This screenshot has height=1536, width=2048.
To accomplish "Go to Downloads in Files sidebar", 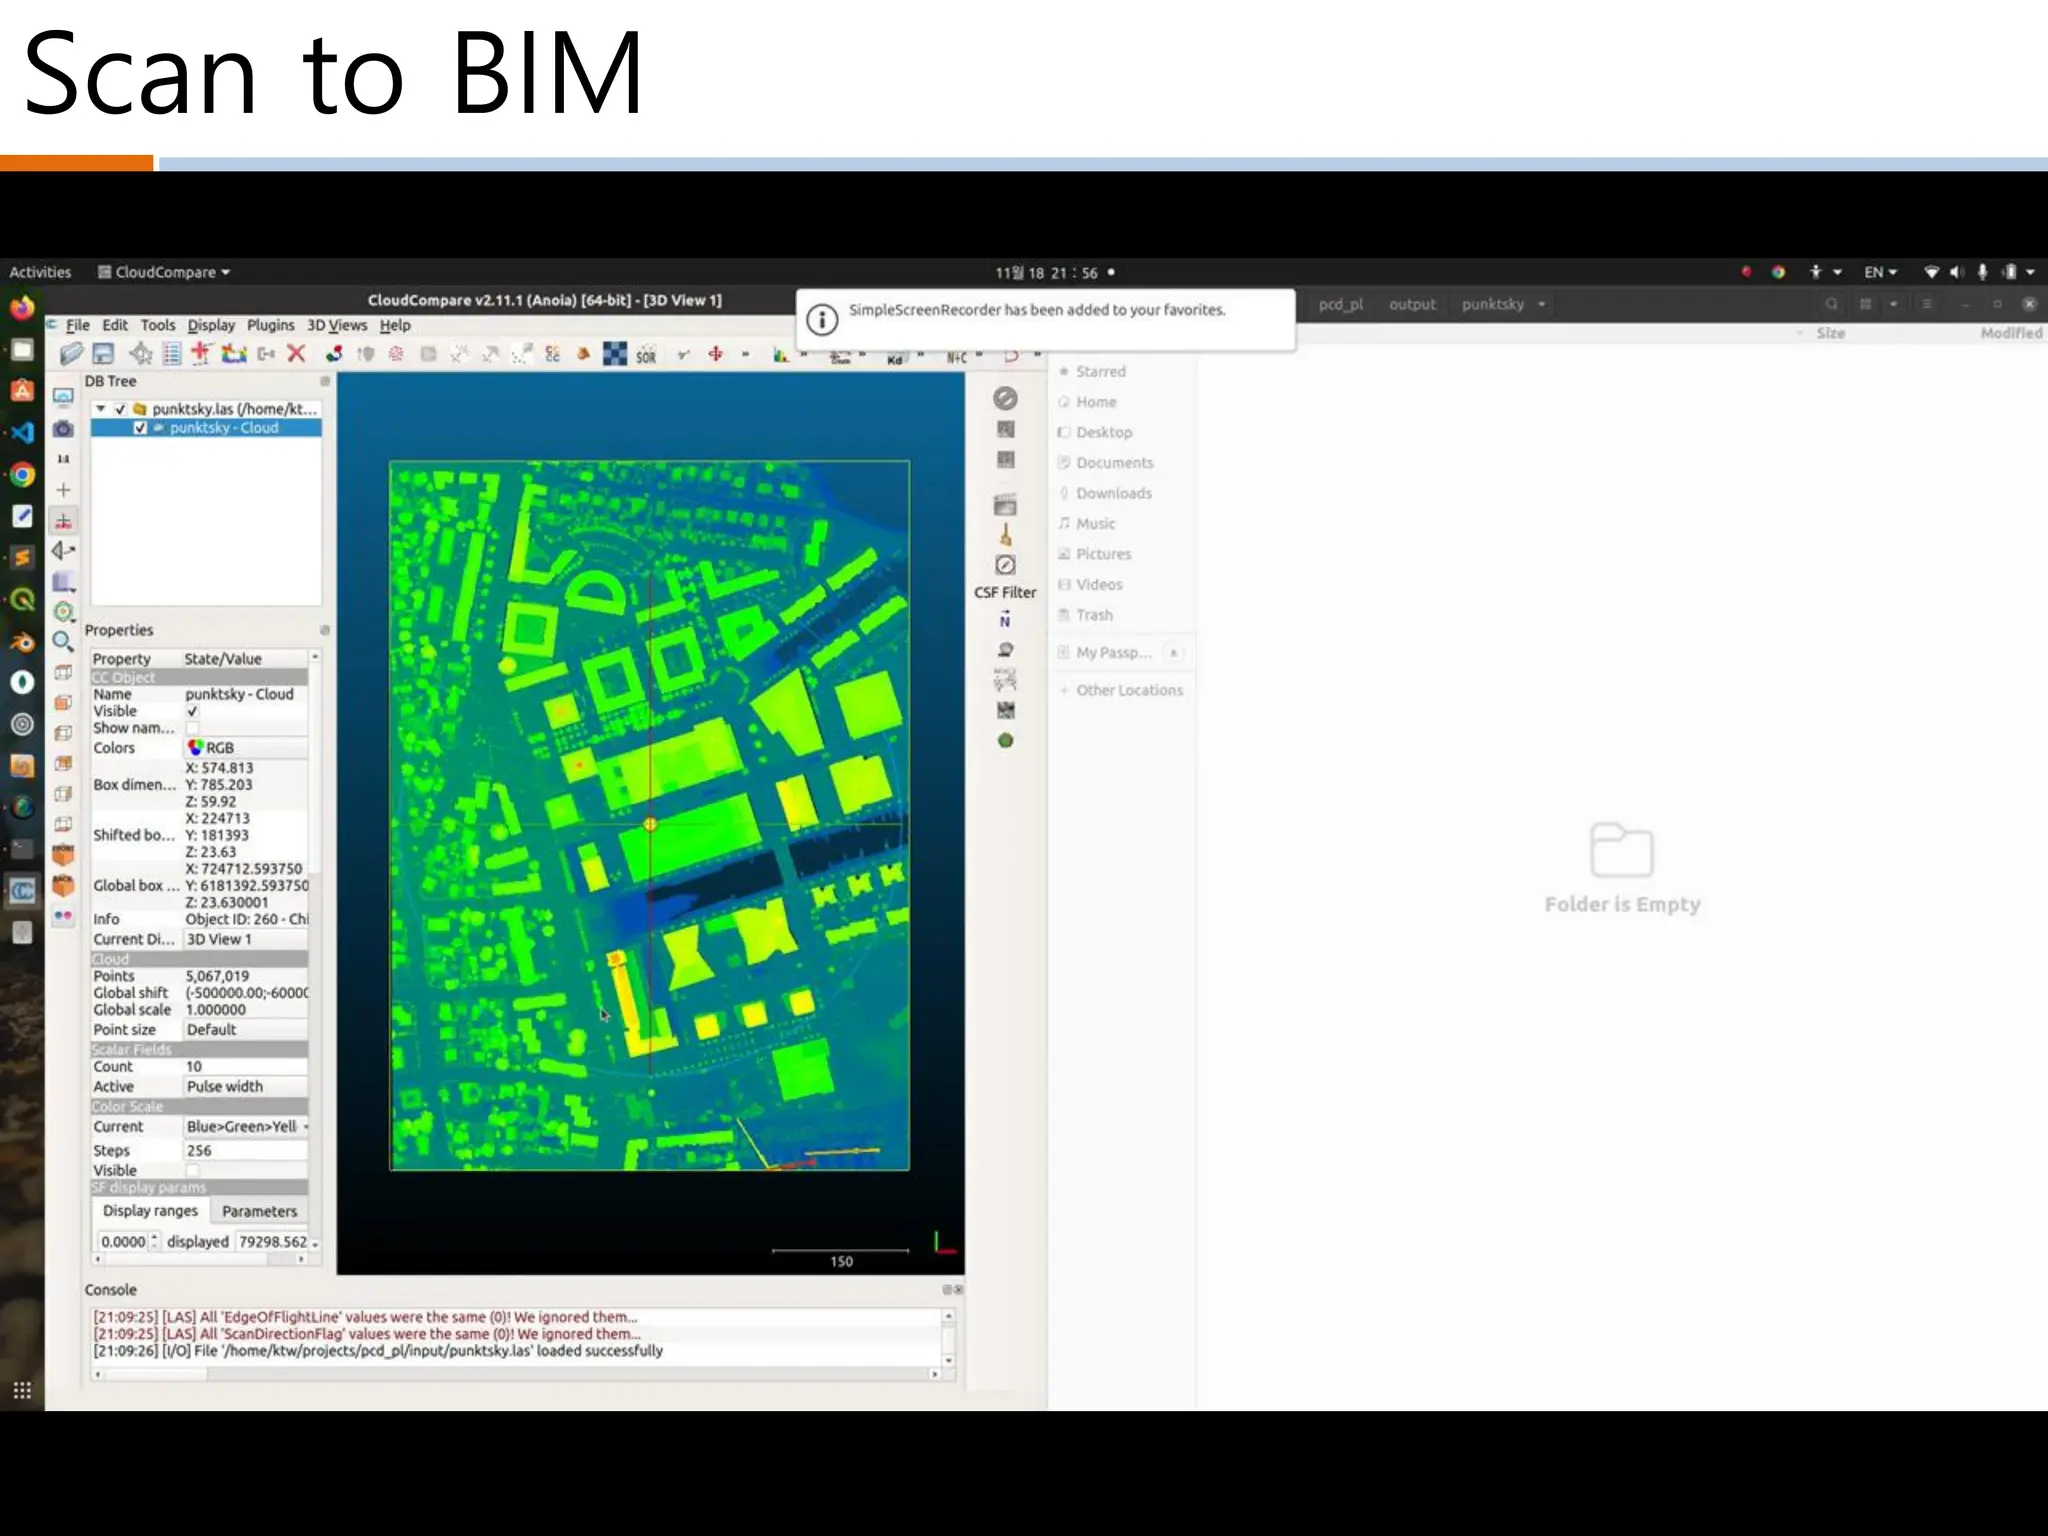I will (1114, 493).
